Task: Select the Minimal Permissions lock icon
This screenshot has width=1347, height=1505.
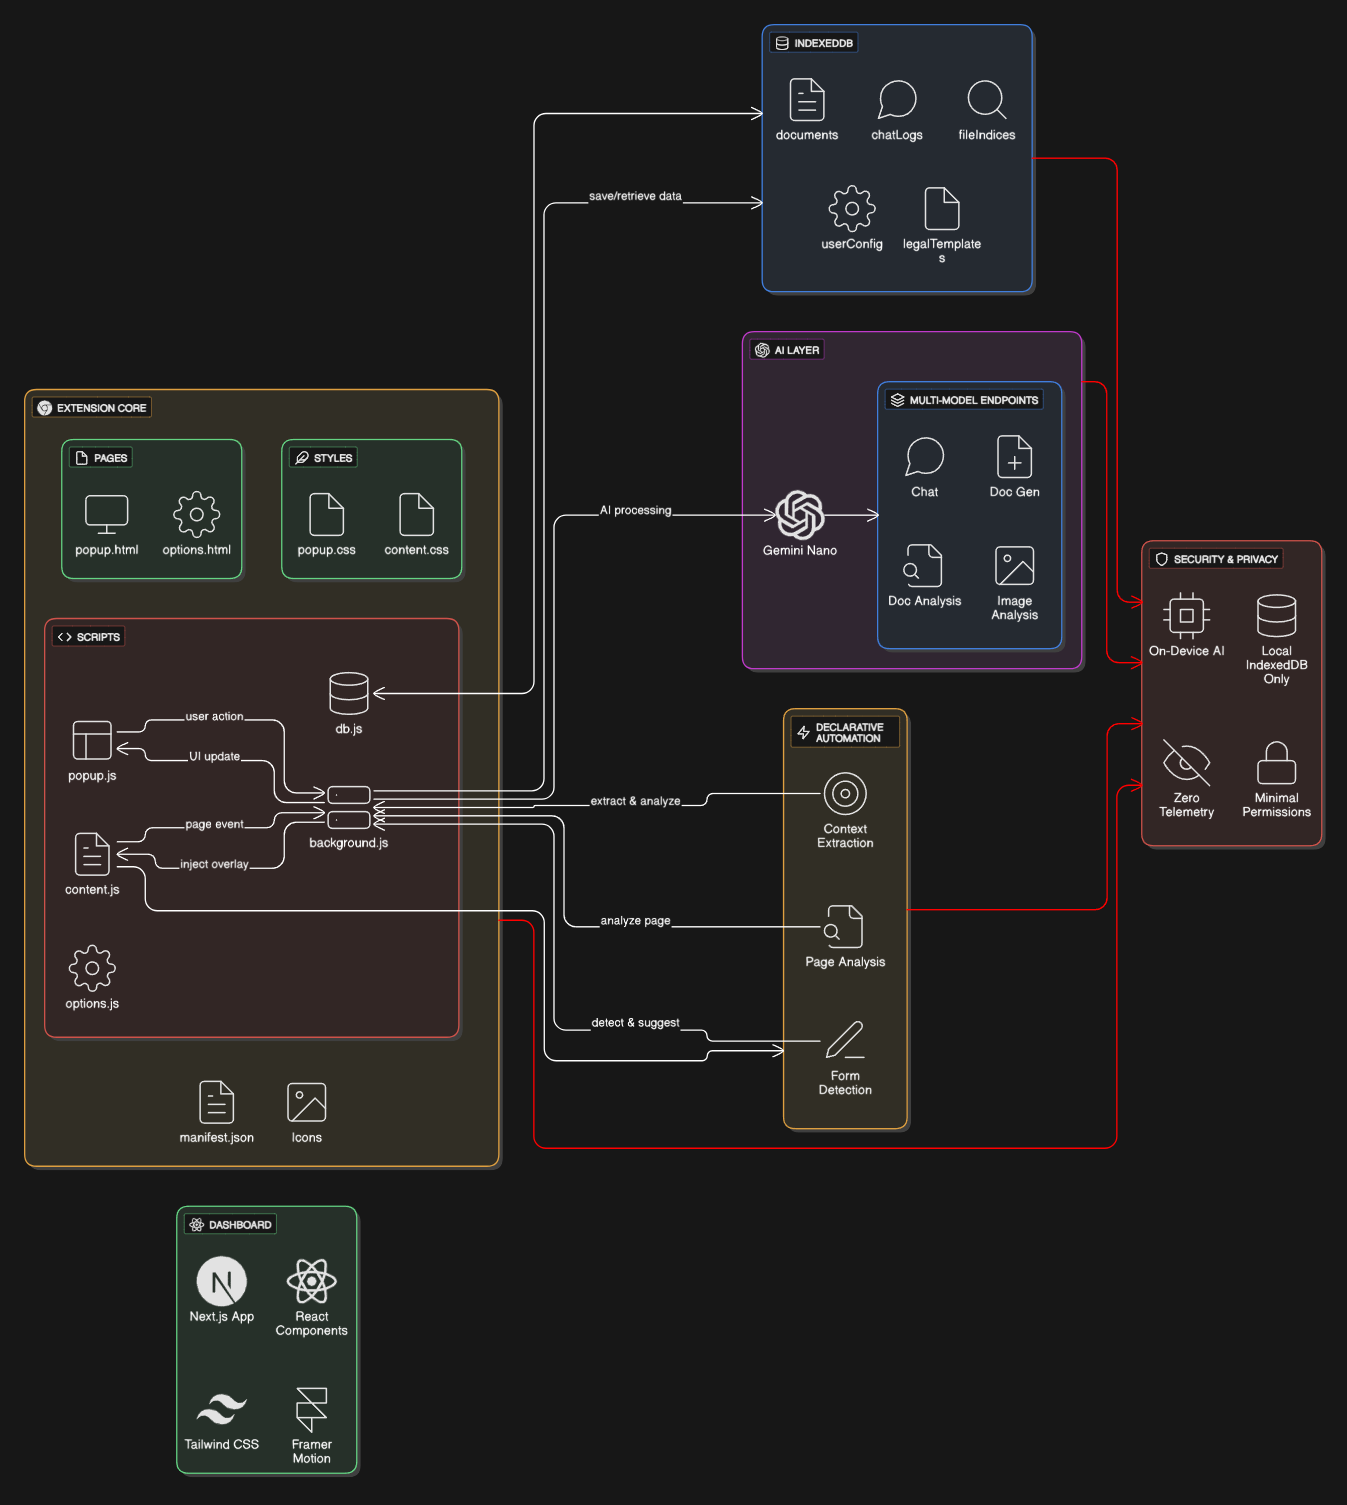Action: [x=1277, y=763]
